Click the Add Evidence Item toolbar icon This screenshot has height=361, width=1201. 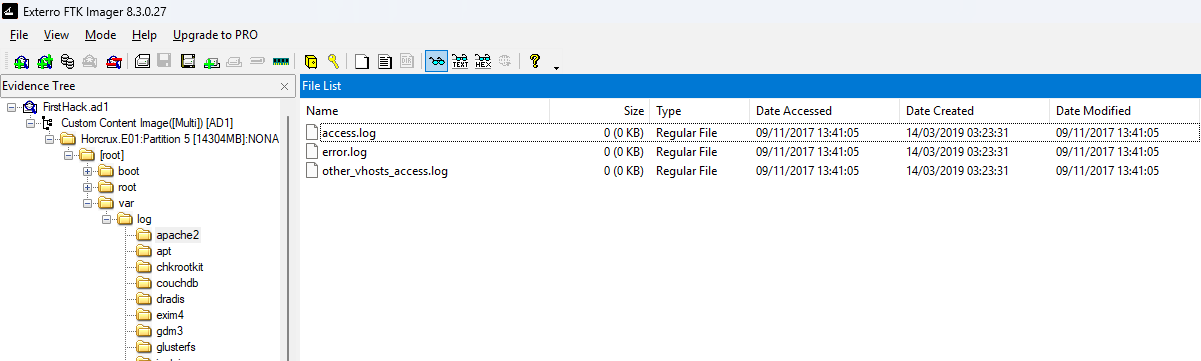tap(22, 61)
